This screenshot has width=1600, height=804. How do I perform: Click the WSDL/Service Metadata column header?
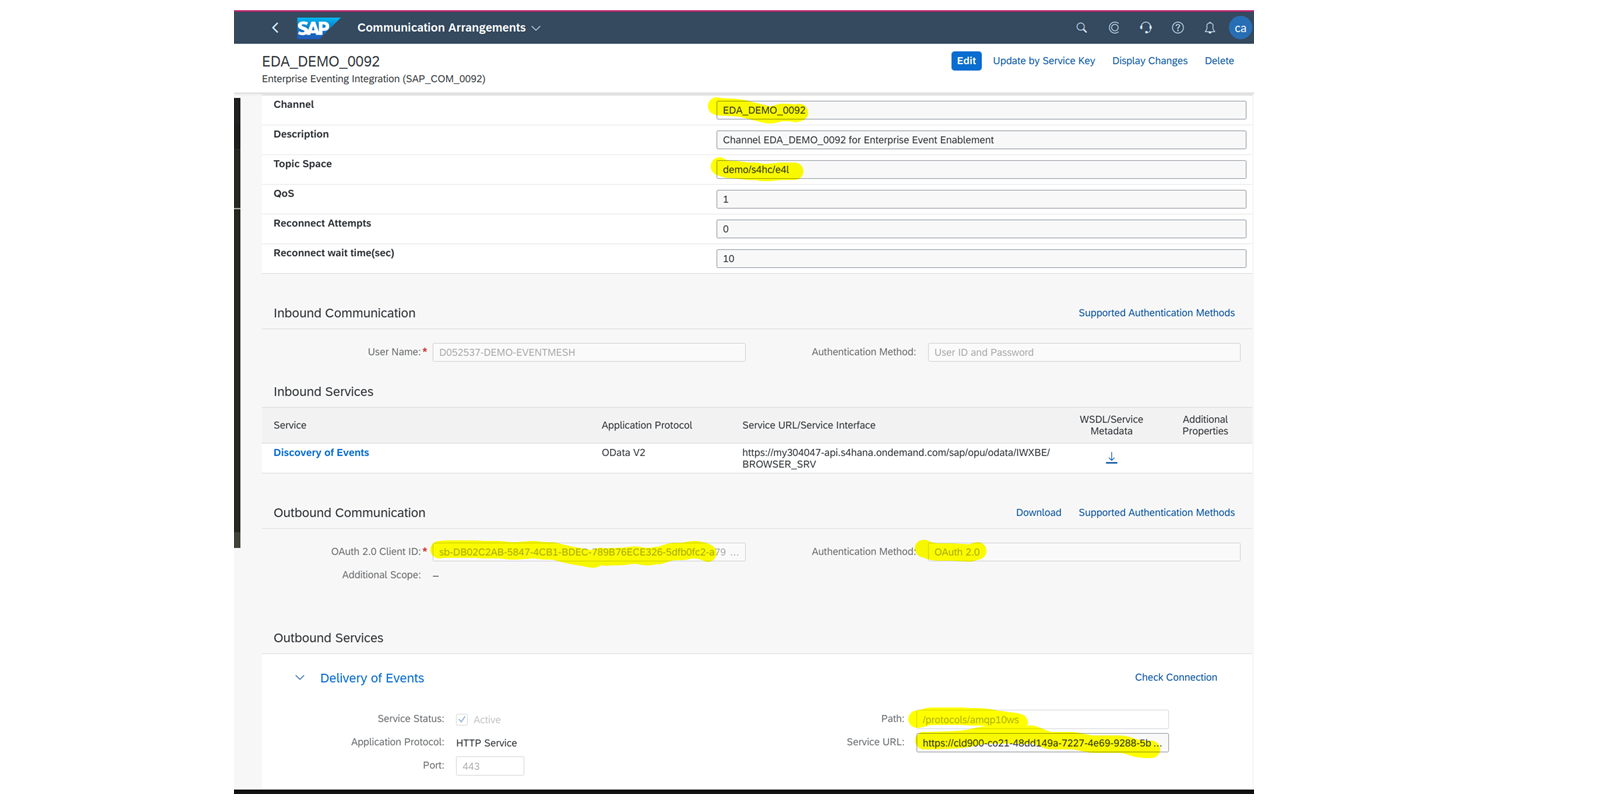1111,425
